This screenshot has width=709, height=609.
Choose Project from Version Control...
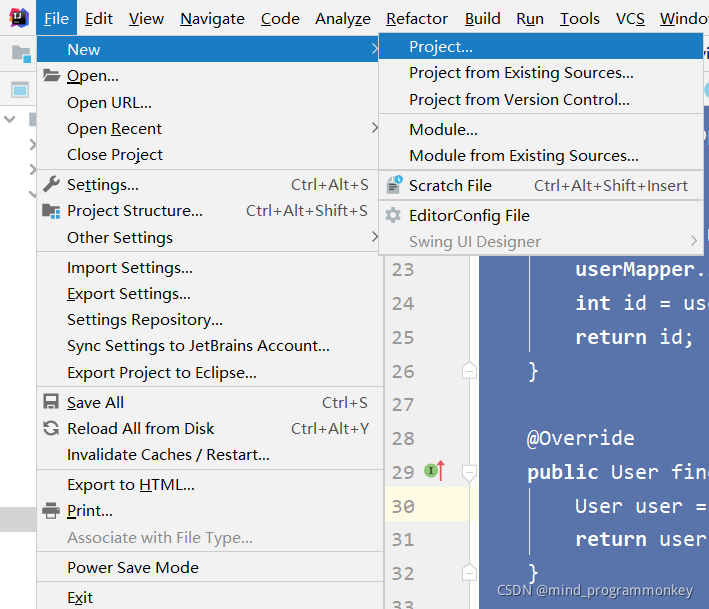click(541, 99)
